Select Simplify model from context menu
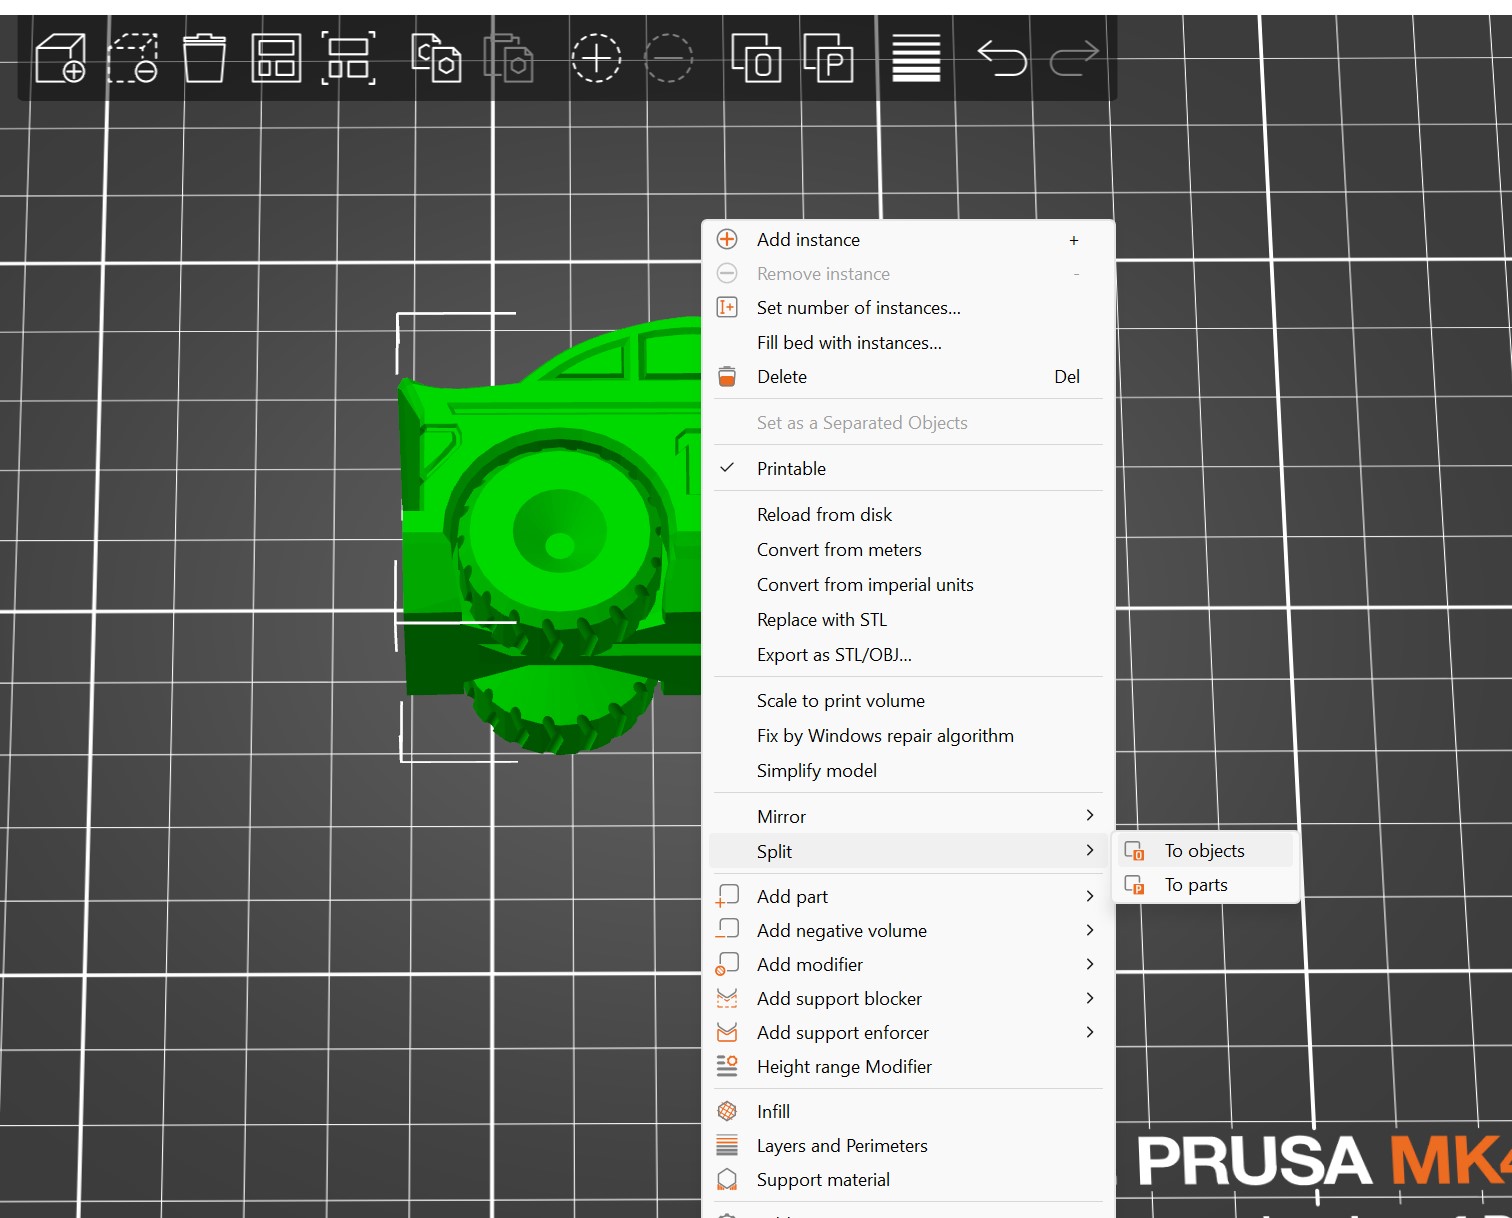The width and height of the screenshot is (1512, 1218). point(816,771)
